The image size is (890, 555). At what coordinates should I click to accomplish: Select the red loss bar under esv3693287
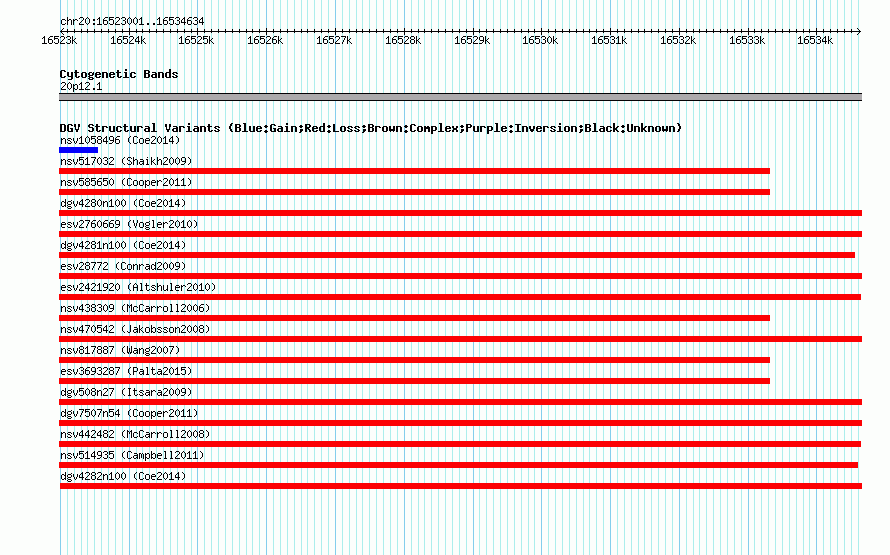tap(414, 381)
